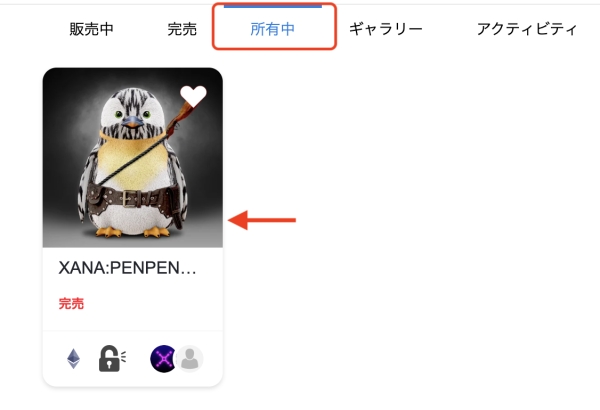600x410 pixels.
Task: Open the アクティビティ tab
Action: (527, 29)
